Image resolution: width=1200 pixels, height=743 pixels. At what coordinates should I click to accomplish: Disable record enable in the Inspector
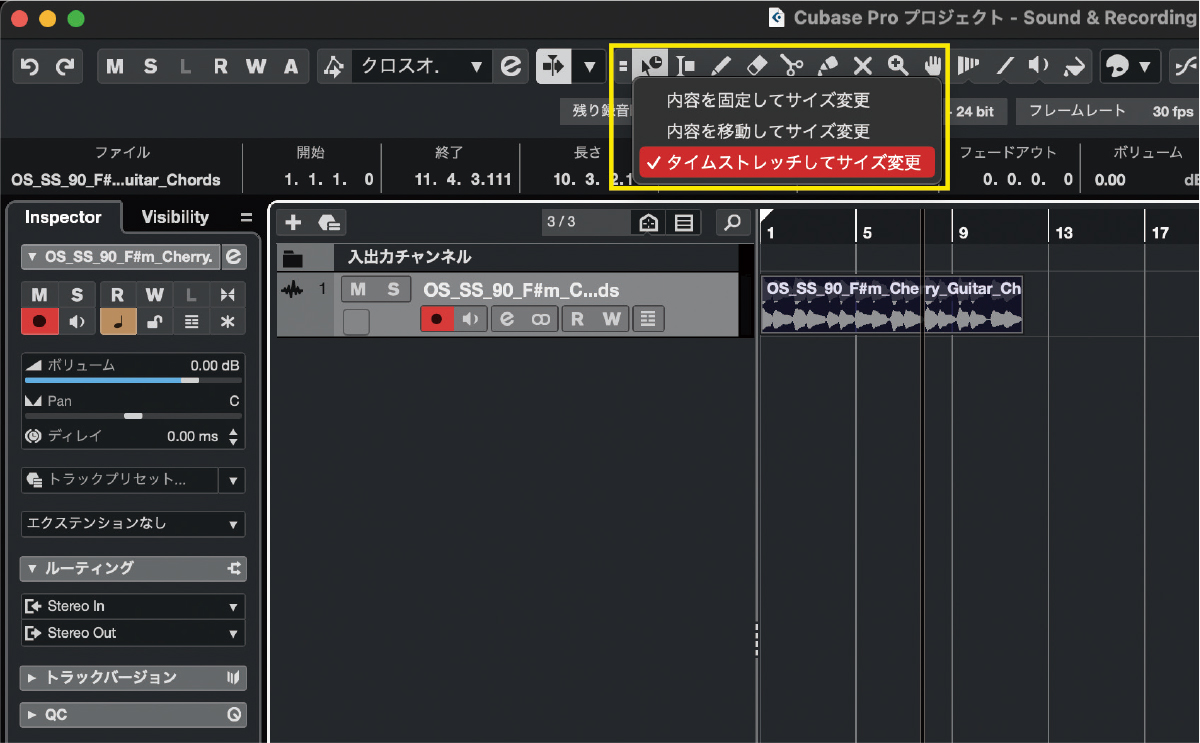click(39, 321)
